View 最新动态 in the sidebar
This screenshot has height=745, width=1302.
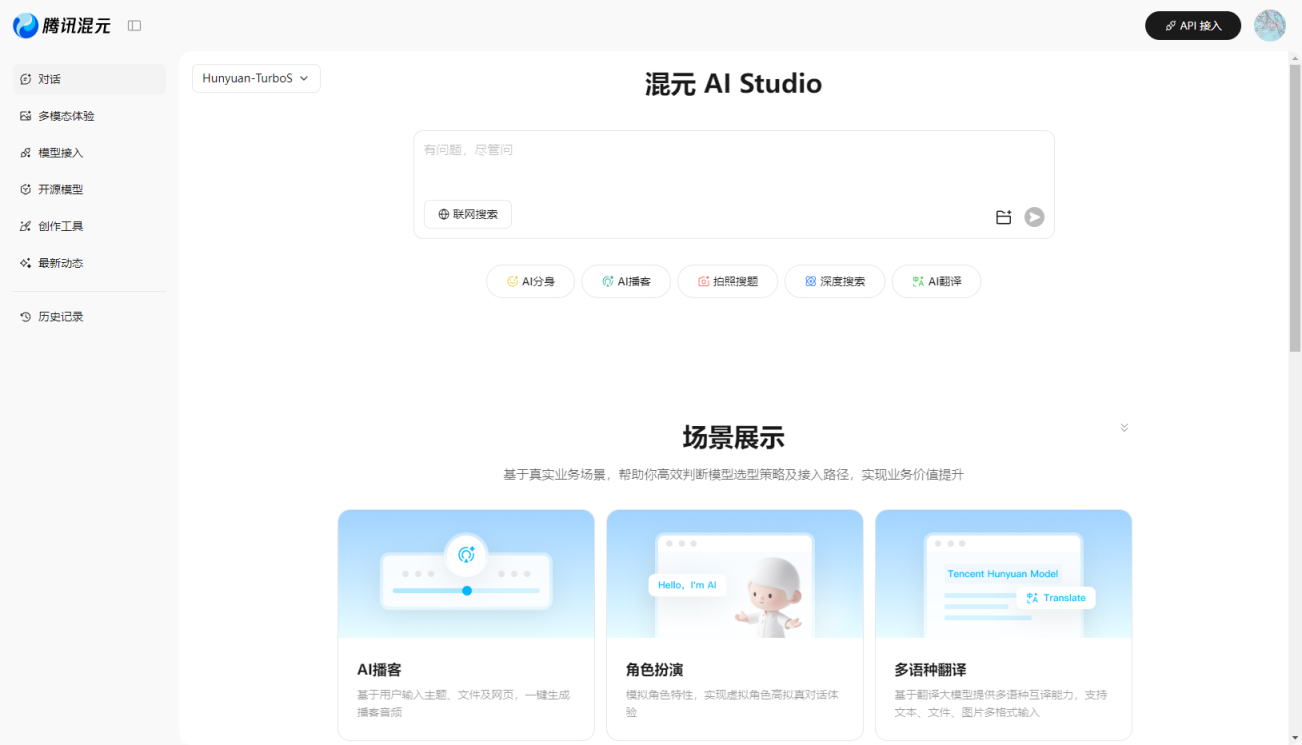[x=56, y=262]
